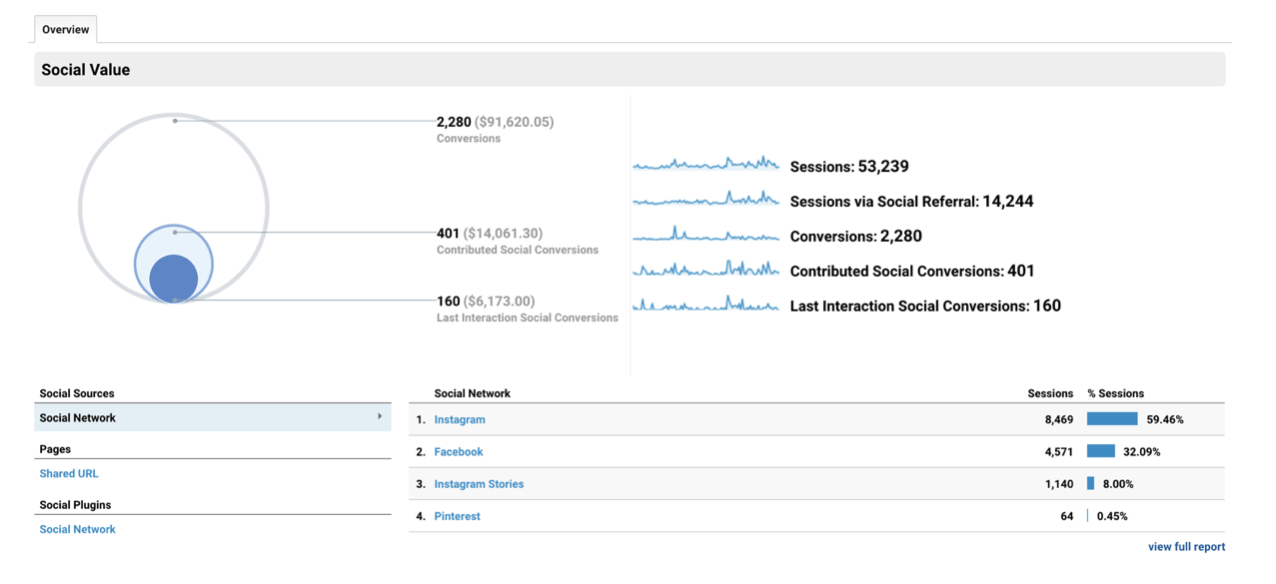Click the Last Interaction Social Conversions sparkline

coord(705,305)
